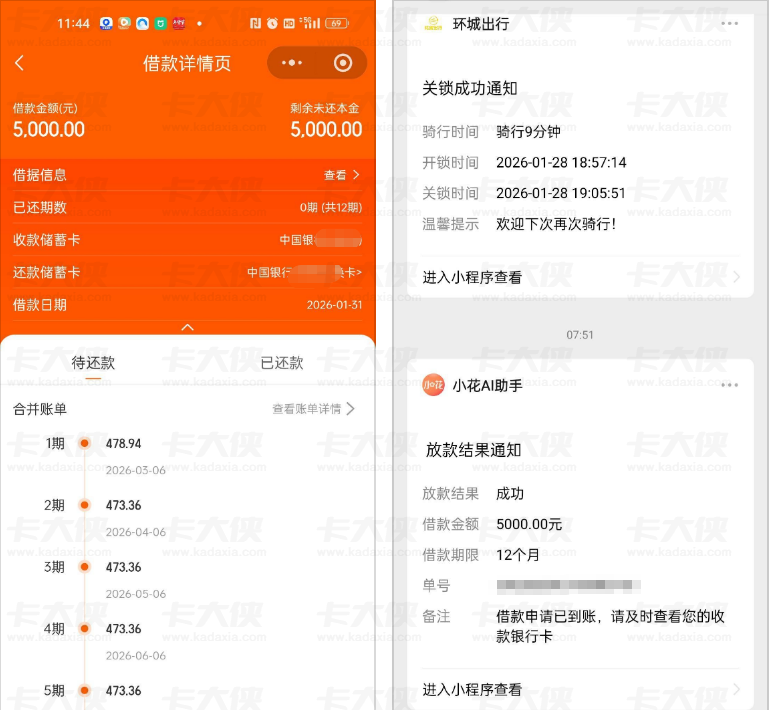
Task: Open 进入小程序查看 under 关锁成功通知
Action: tap(472, 278)
